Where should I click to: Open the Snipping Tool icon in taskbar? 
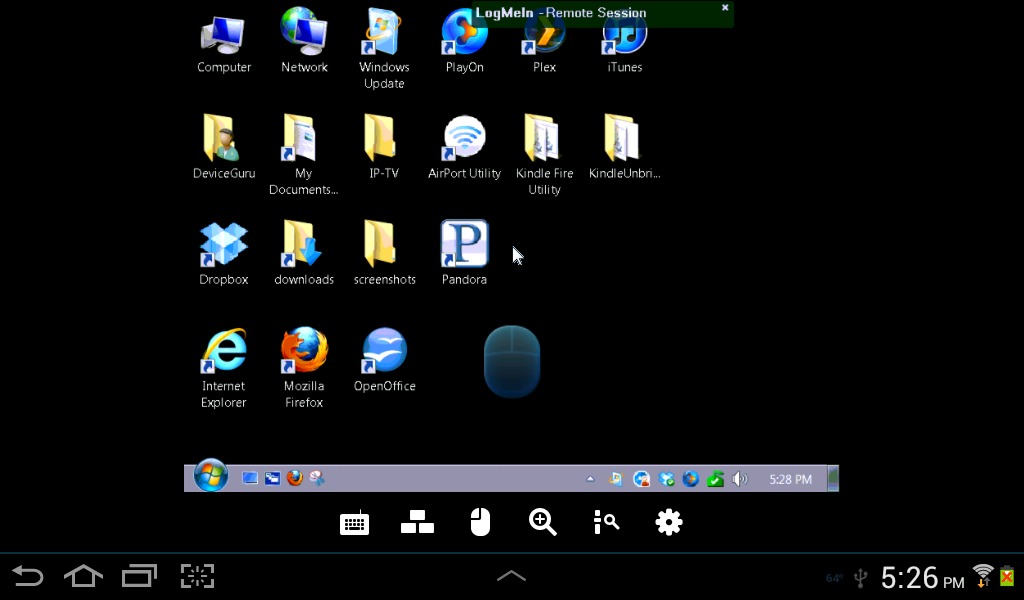317,479
